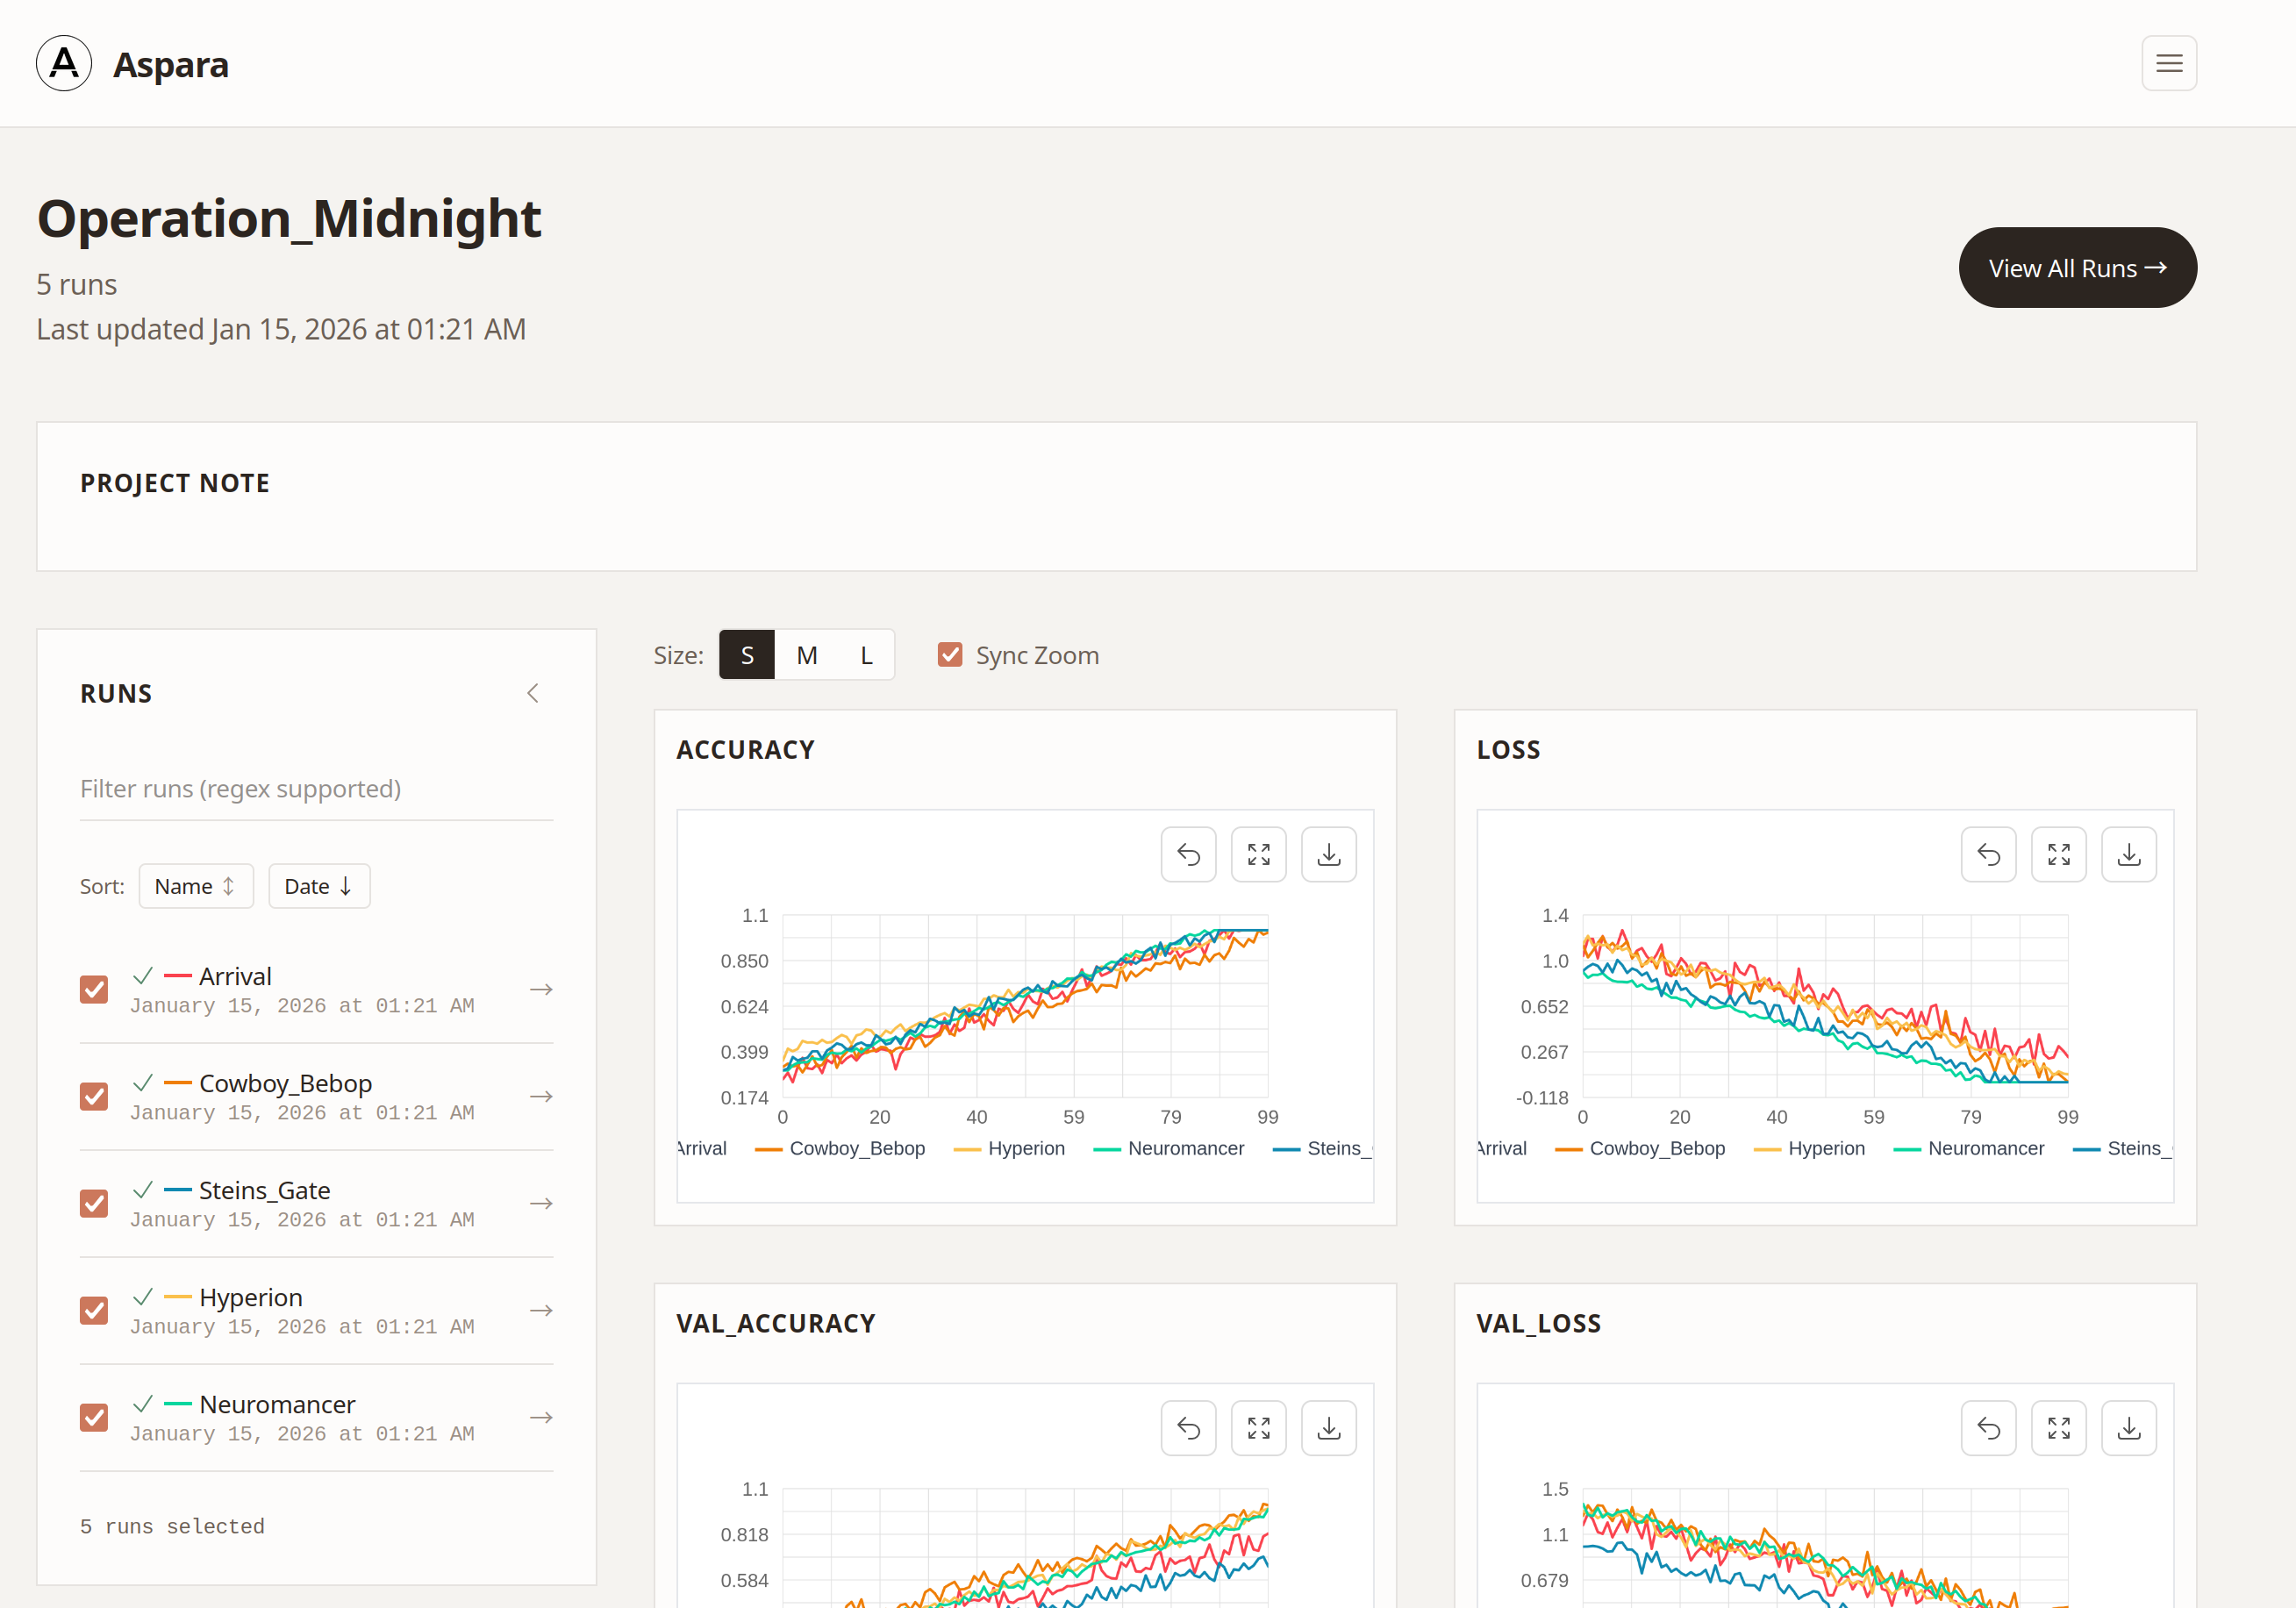2296x1608 pixels.
Task: Reset zoom on the Accuracy chart
Action: [1188, 854]
